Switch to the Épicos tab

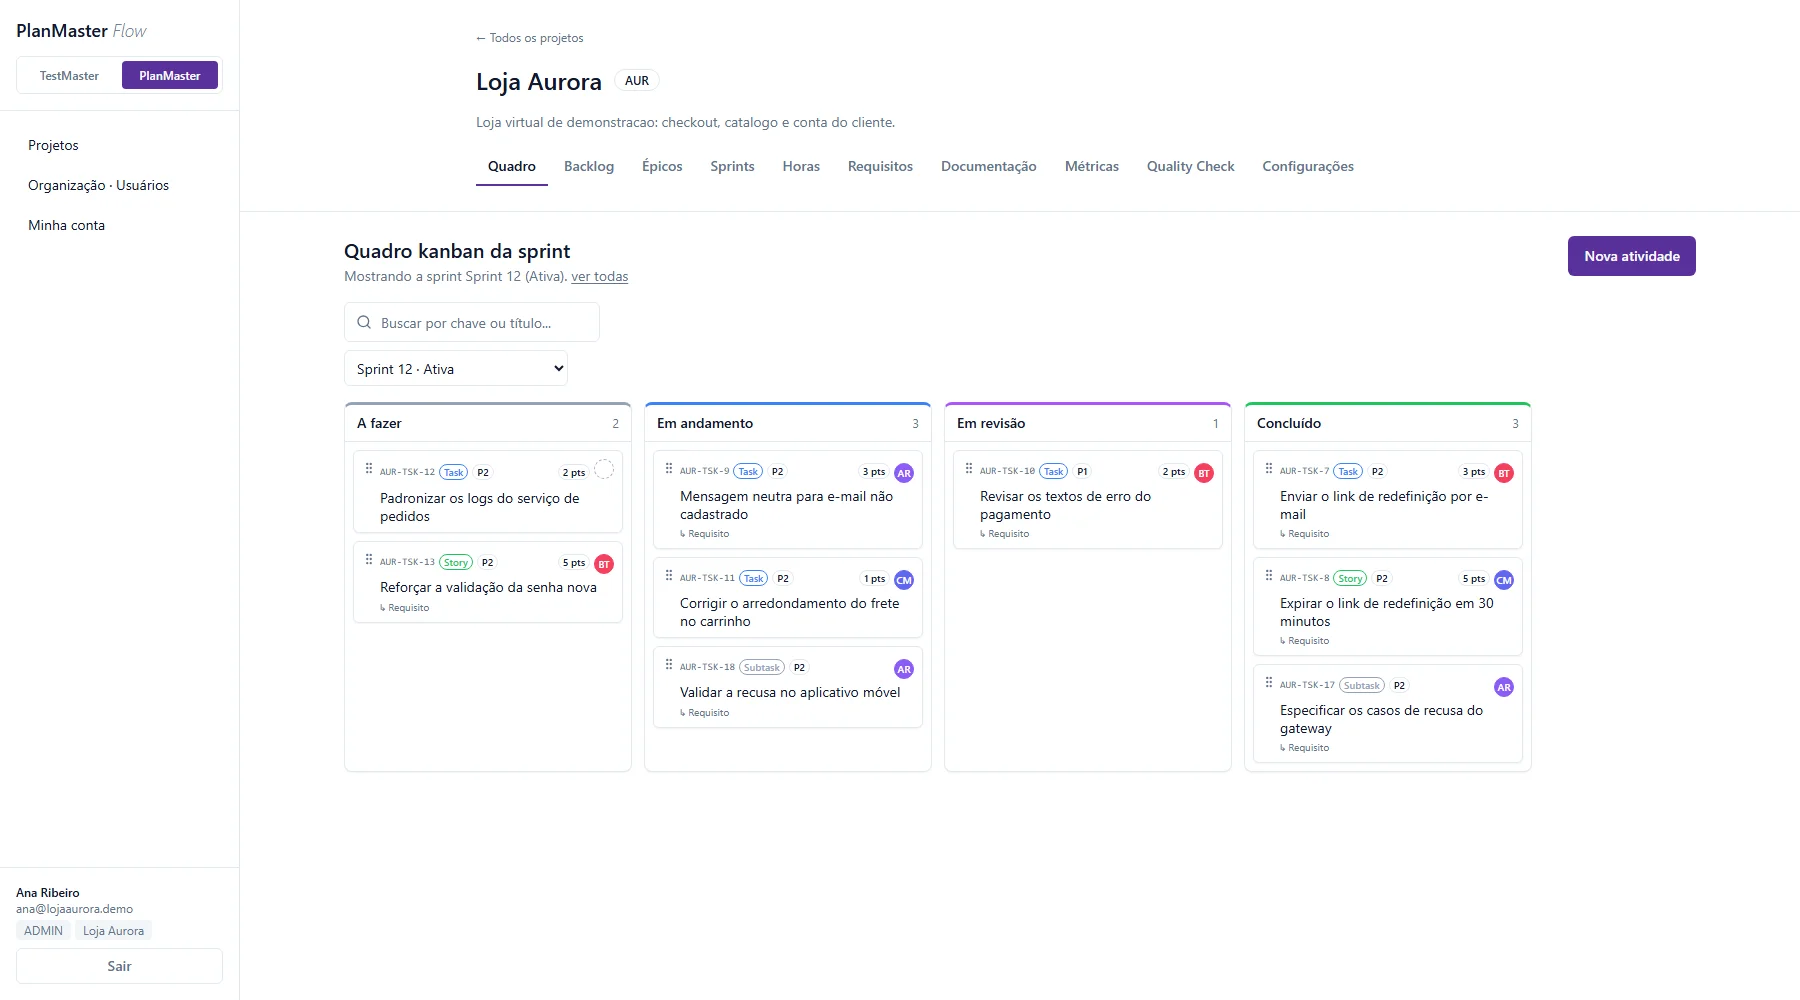662,167
